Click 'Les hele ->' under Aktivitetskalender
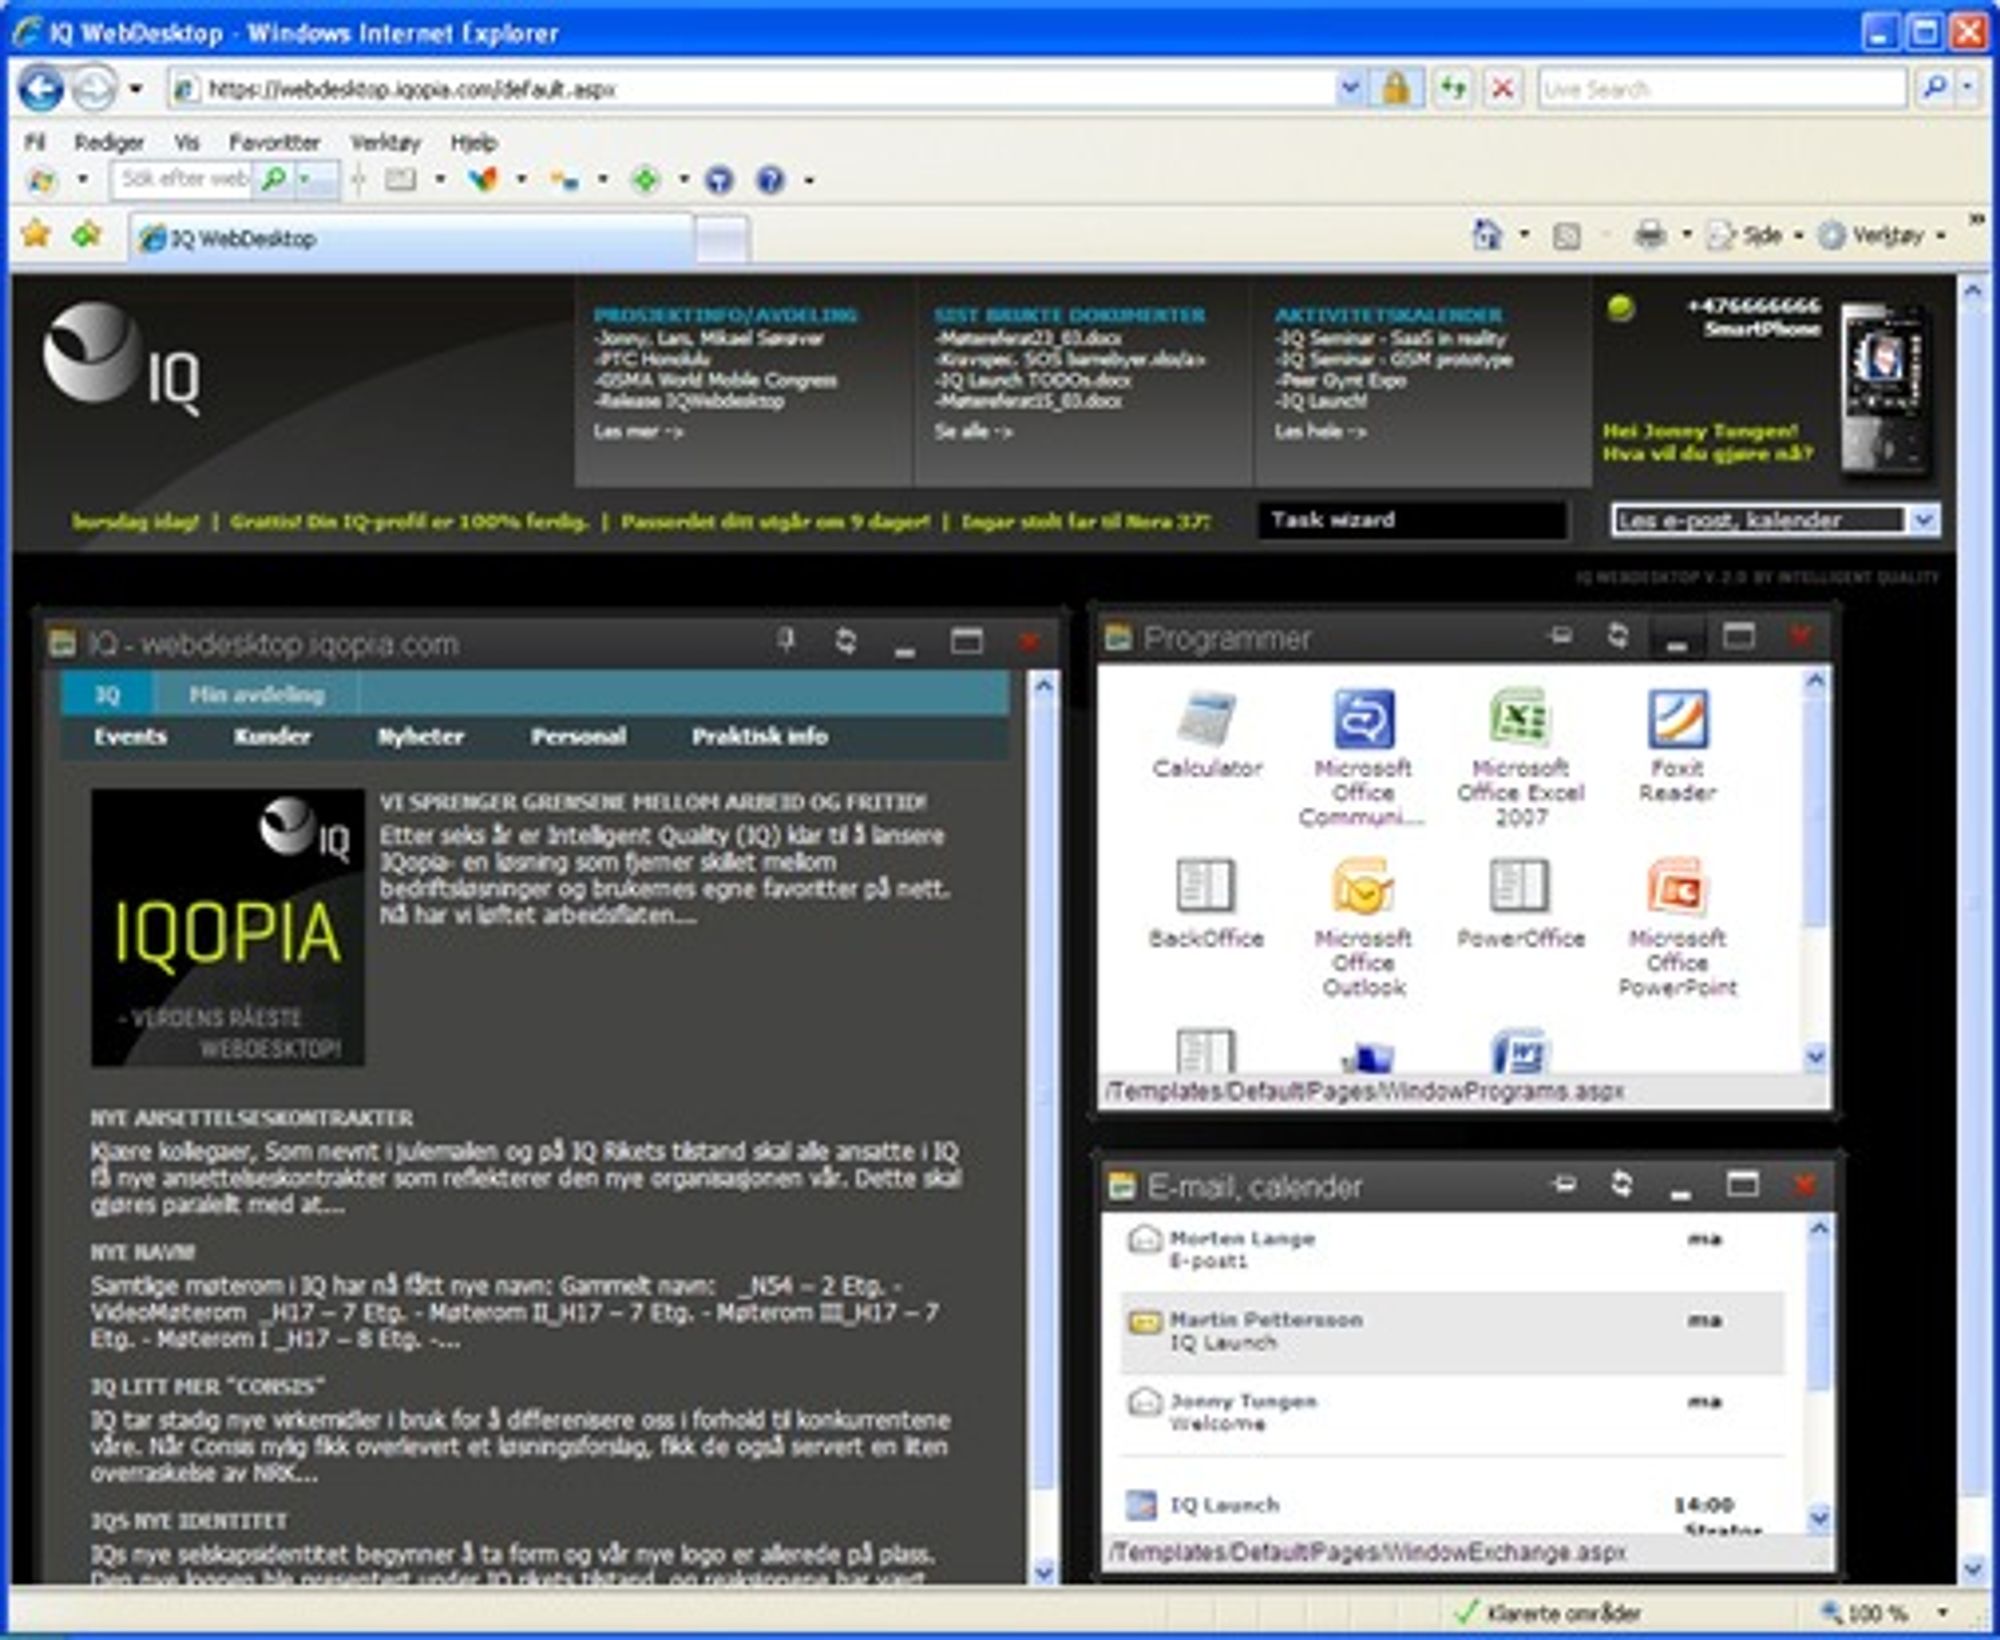Viewport: 2000px width, 1640px height. click(1320, 431)
